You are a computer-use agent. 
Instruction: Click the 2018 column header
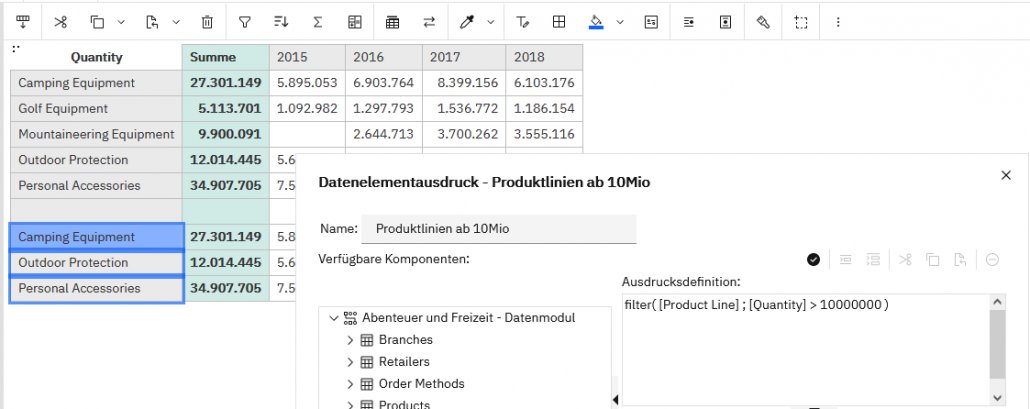point(544,57)
